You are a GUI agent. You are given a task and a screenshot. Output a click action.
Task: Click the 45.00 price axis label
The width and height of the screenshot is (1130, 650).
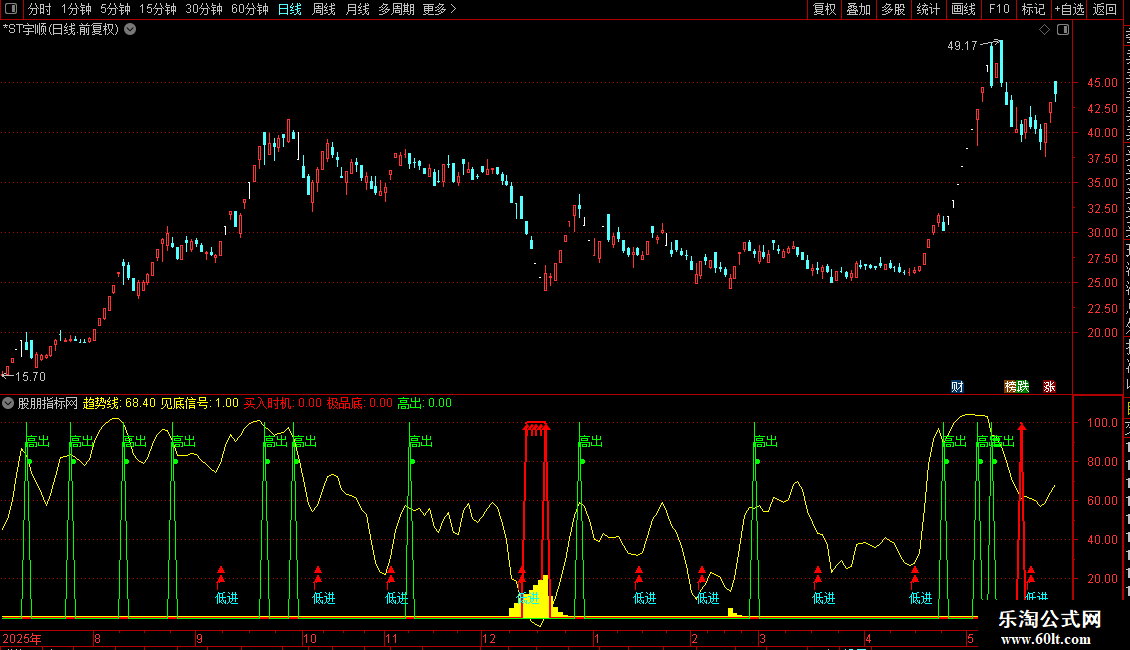point(1103,83)
